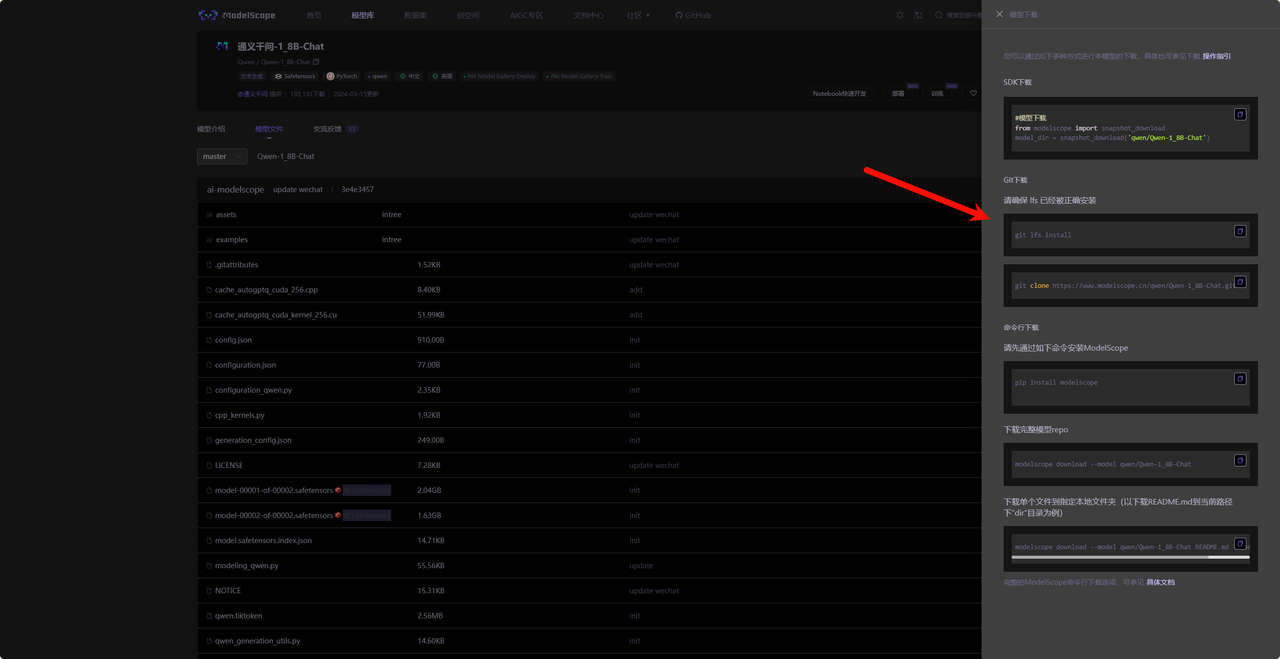
Task: Open the 具体文档 documentation link
Action: (x=1160, y=582)
